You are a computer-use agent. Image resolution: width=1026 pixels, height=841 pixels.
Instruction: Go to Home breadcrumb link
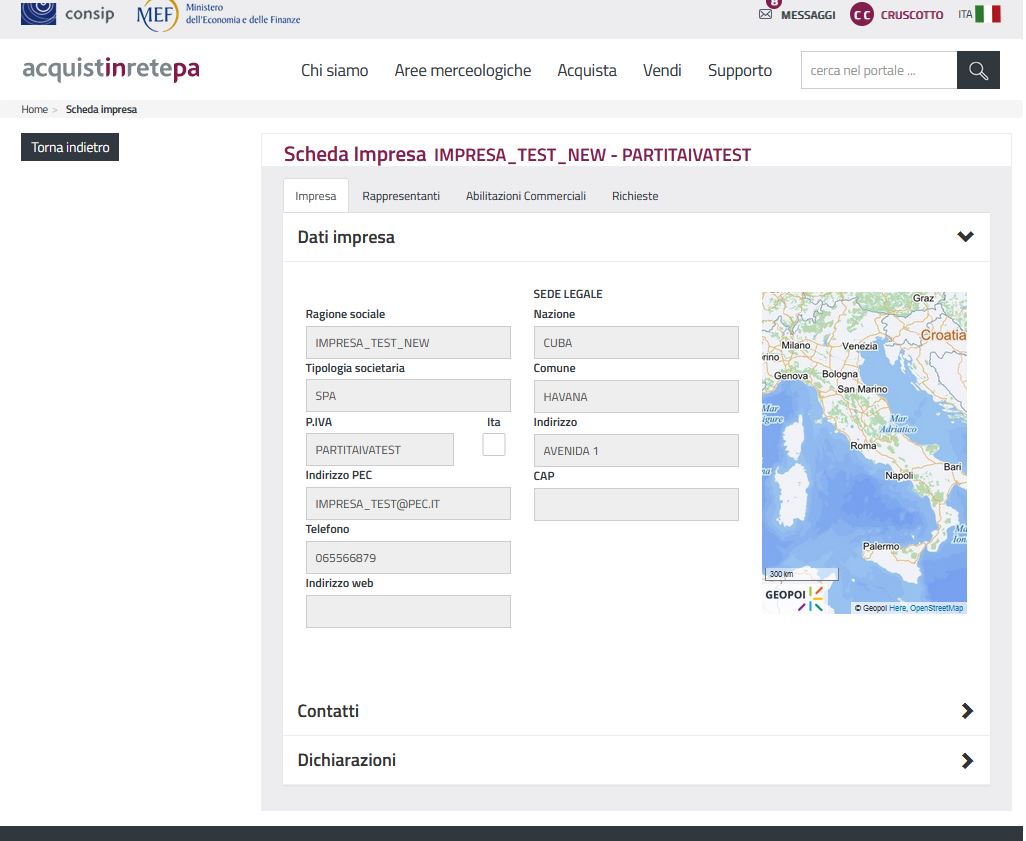tap(34, 109)
